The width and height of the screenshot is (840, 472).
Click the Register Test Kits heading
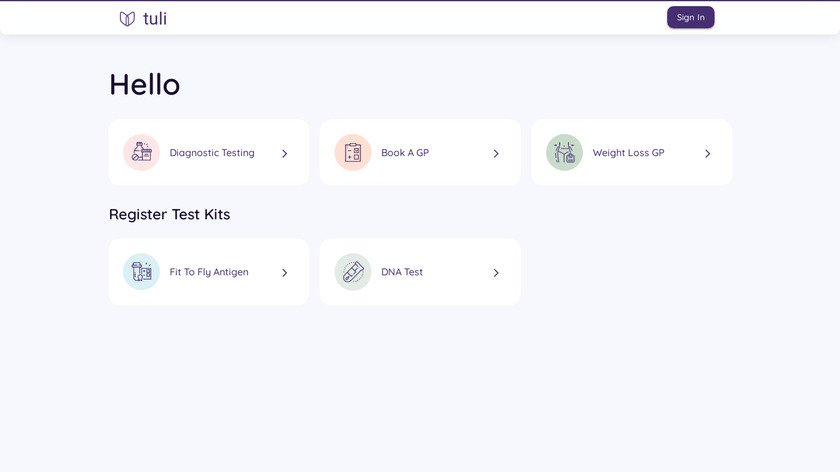(x=169, y=214)
